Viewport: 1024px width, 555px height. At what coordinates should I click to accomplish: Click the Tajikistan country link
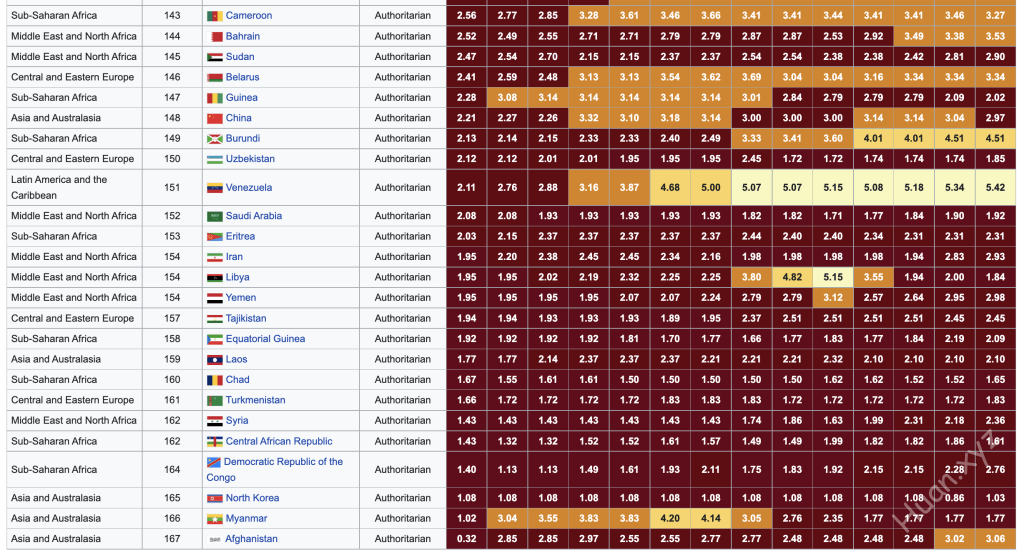246,318
